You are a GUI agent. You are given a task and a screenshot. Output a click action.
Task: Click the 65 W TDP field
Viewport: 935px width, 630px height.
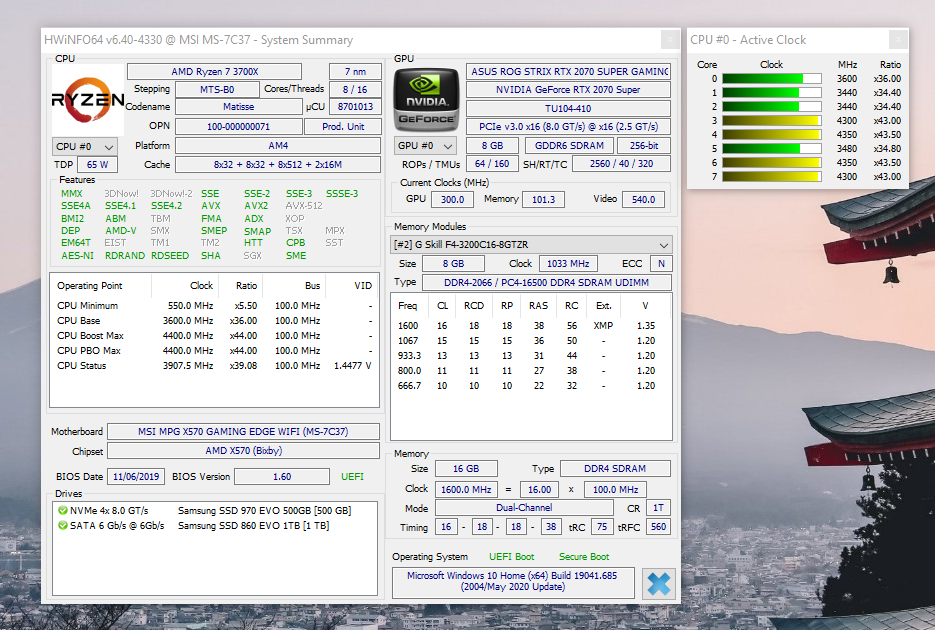click(x=97, y=165)
